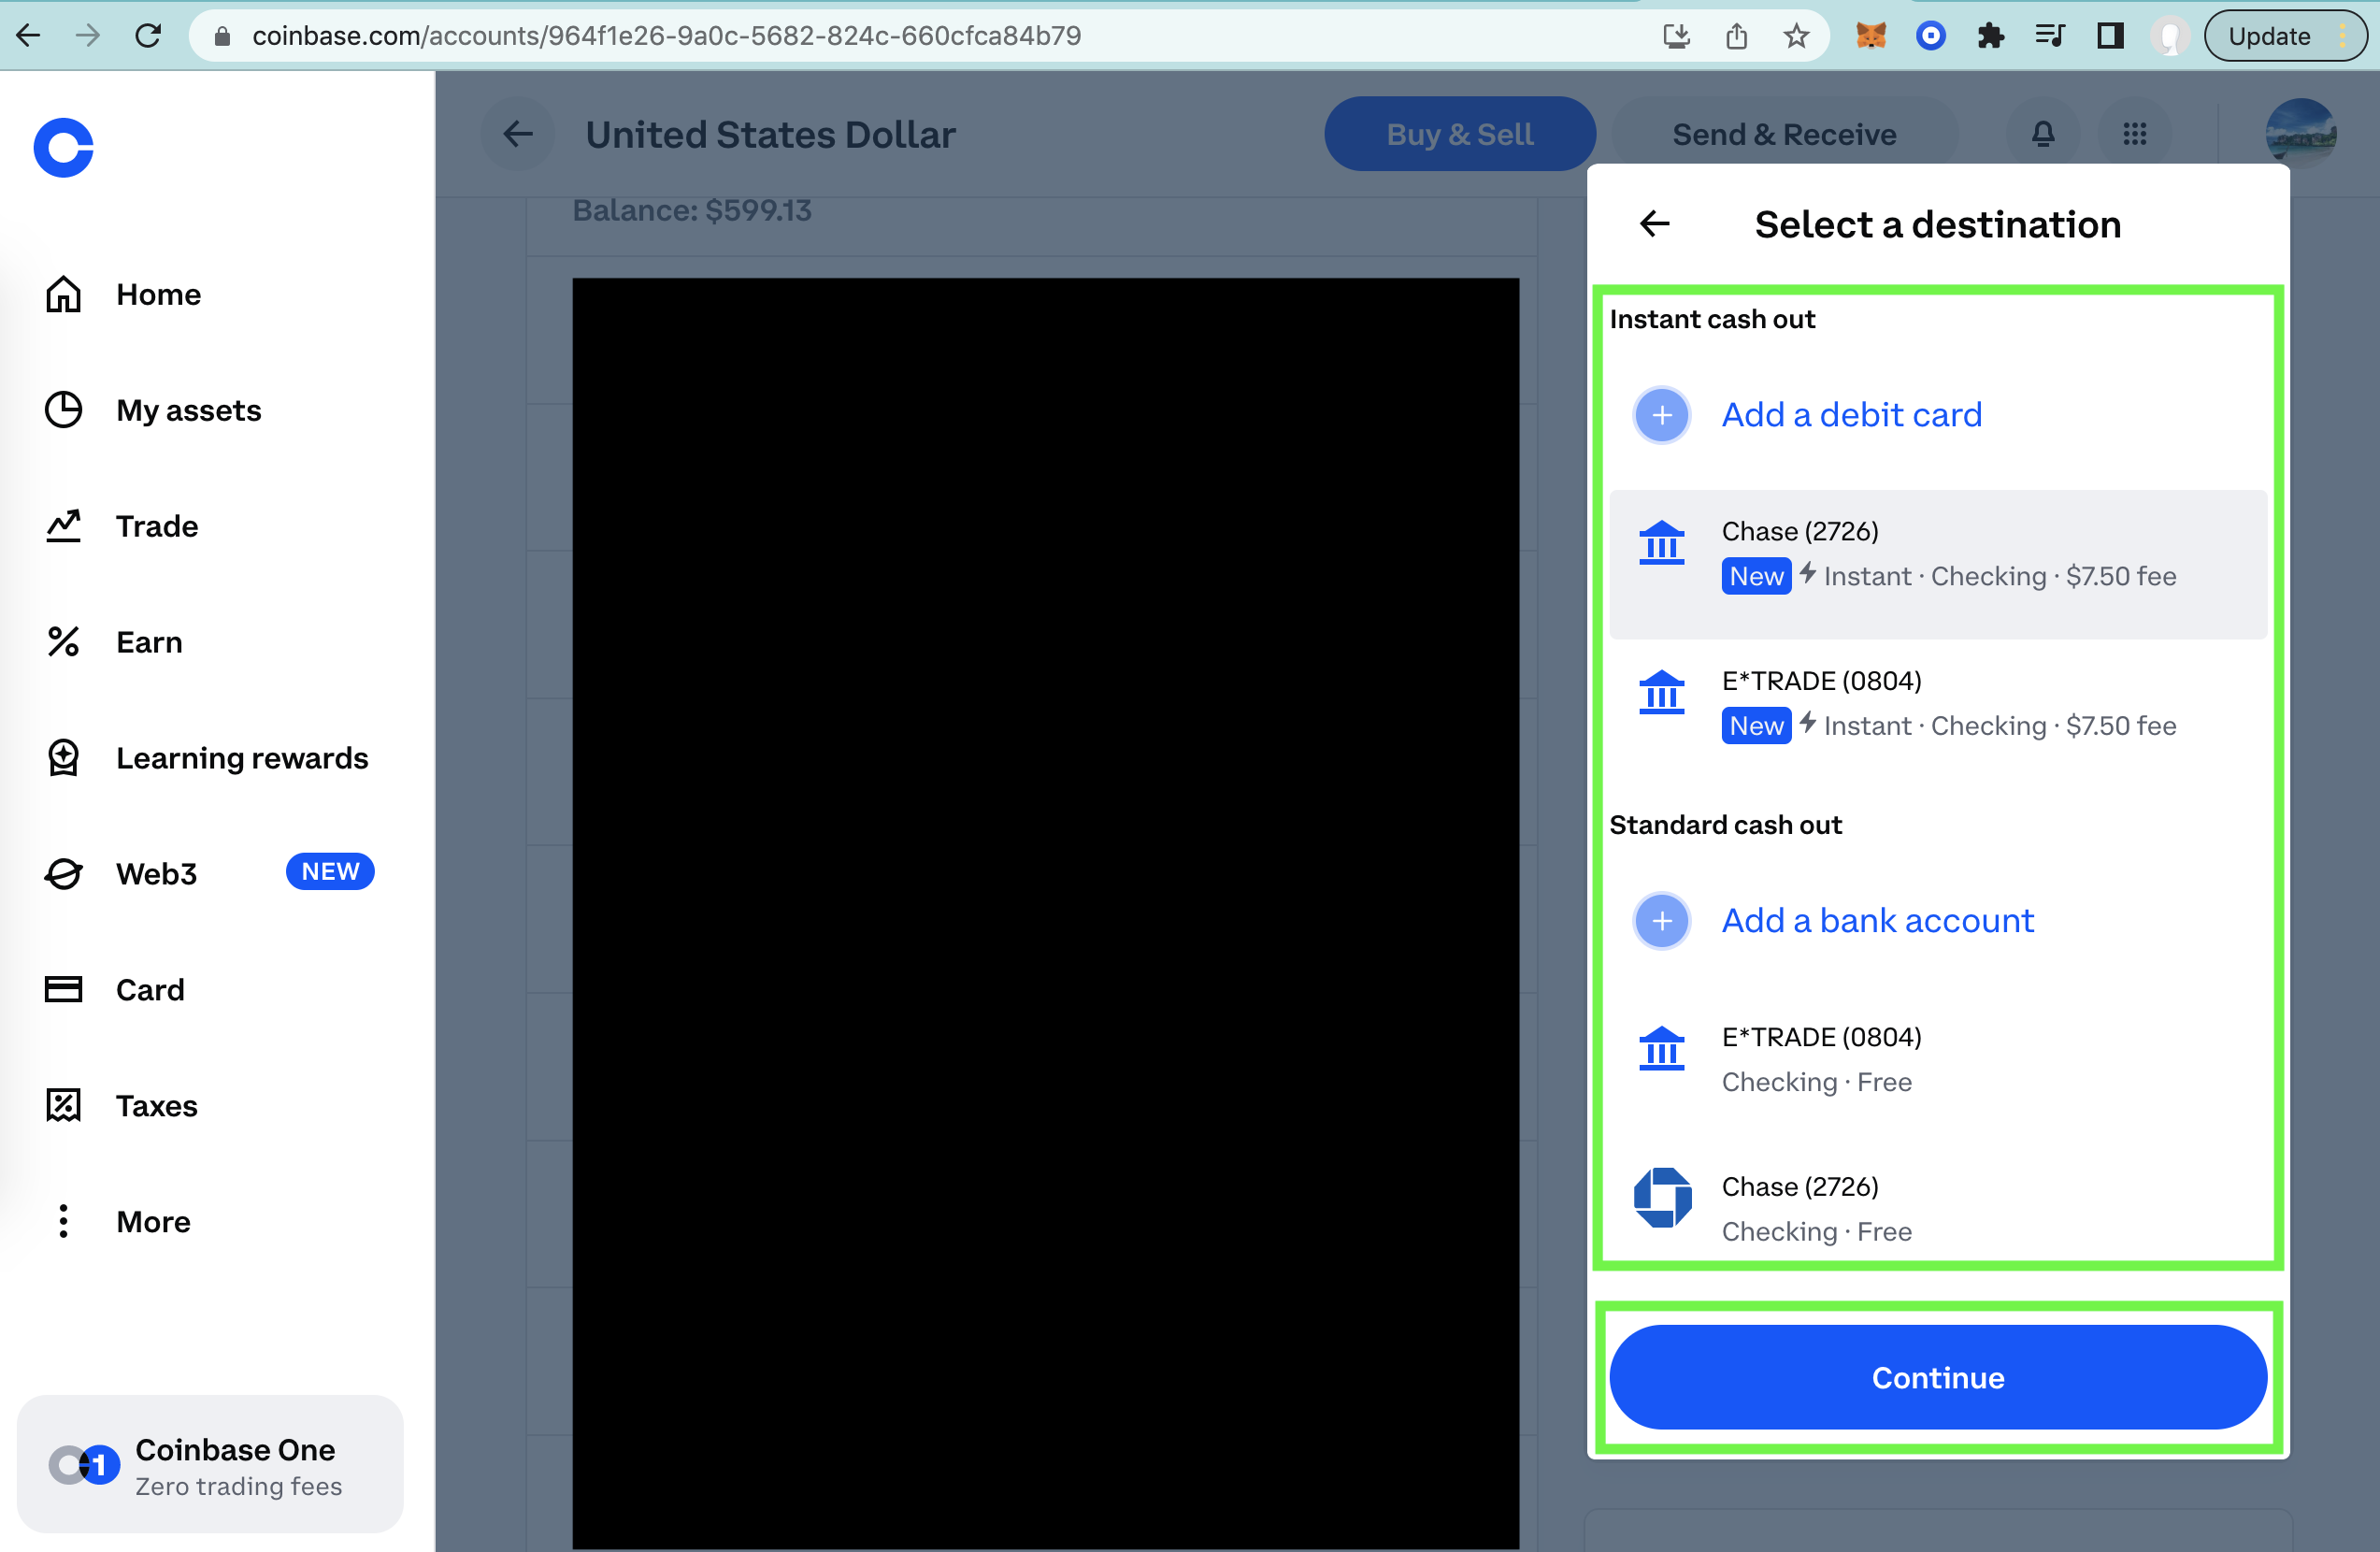Image resolution: width=2380 pixels, height=1552 pixels.
Task: Click the Continue button
Action: [1938, 1377]
